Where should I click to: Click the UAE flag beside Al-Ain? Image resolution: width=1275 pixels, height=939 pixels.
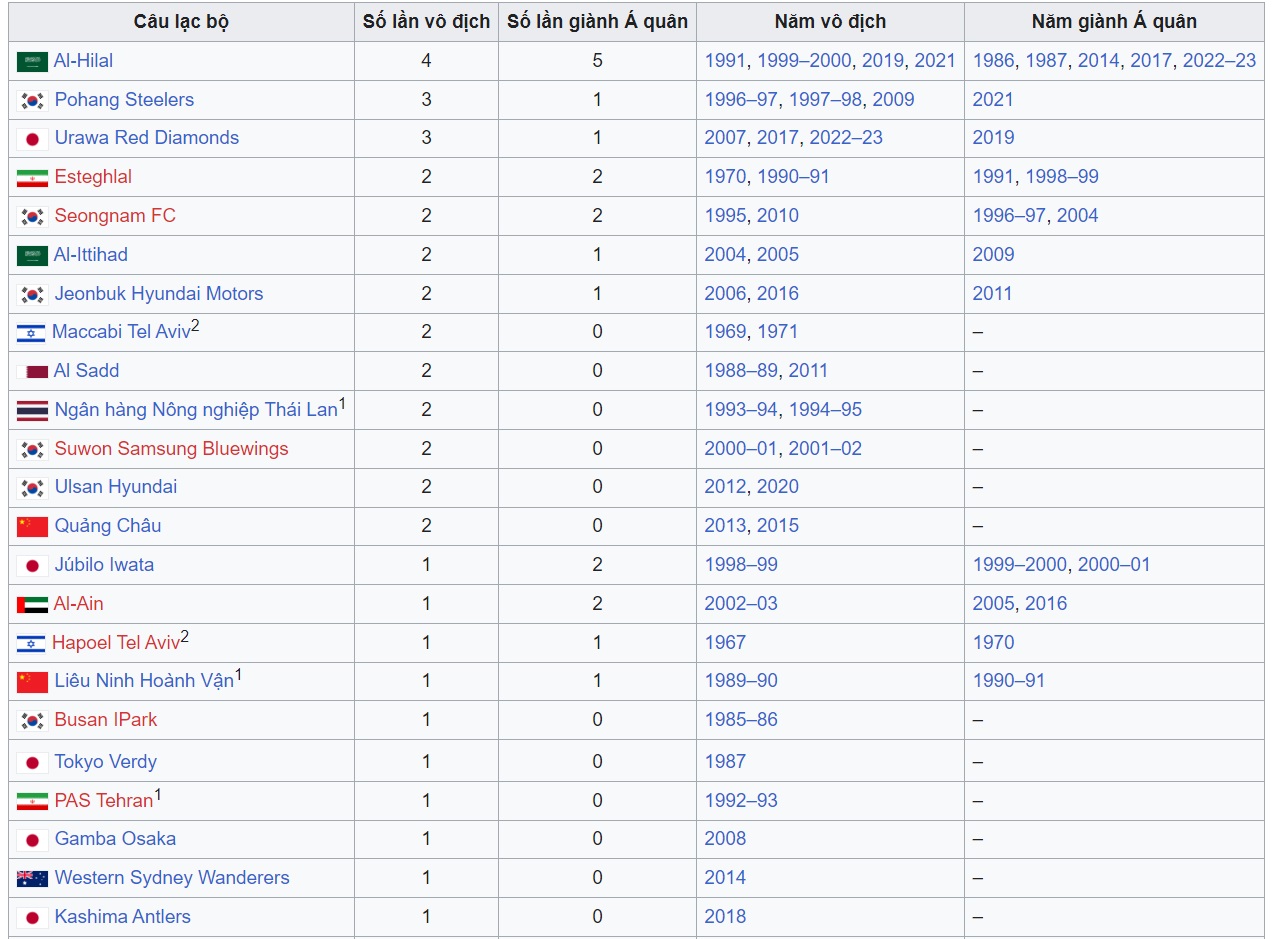(32, 604)
